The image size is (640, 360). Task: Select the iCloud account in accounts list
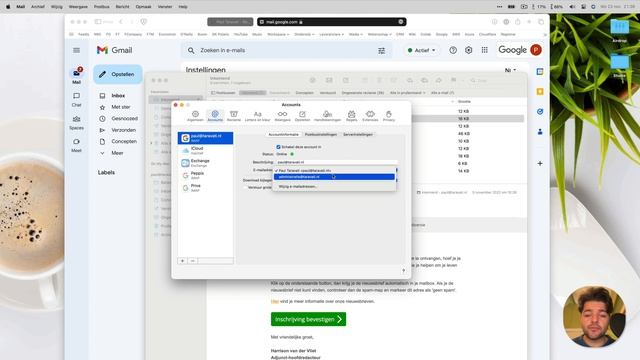(206, 150)
